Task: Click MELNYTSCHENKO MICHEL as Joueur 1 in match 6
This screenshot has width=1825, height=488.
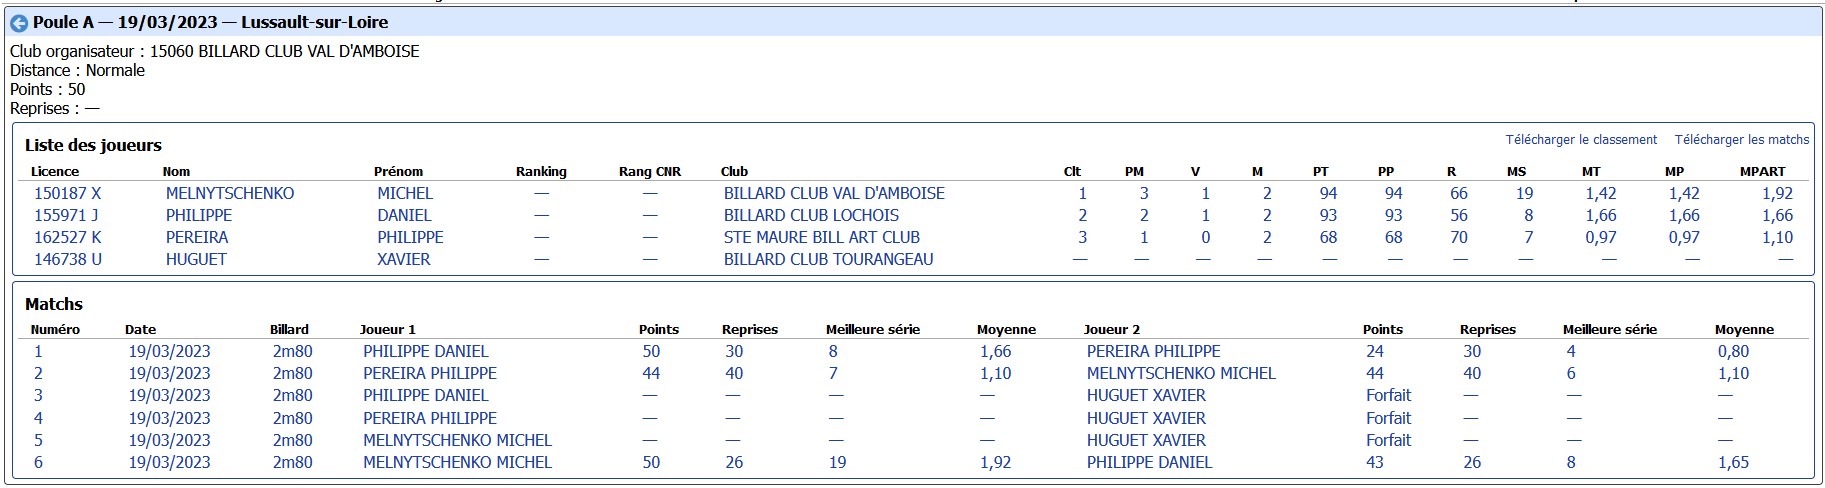Action: (x=457, y=462)
